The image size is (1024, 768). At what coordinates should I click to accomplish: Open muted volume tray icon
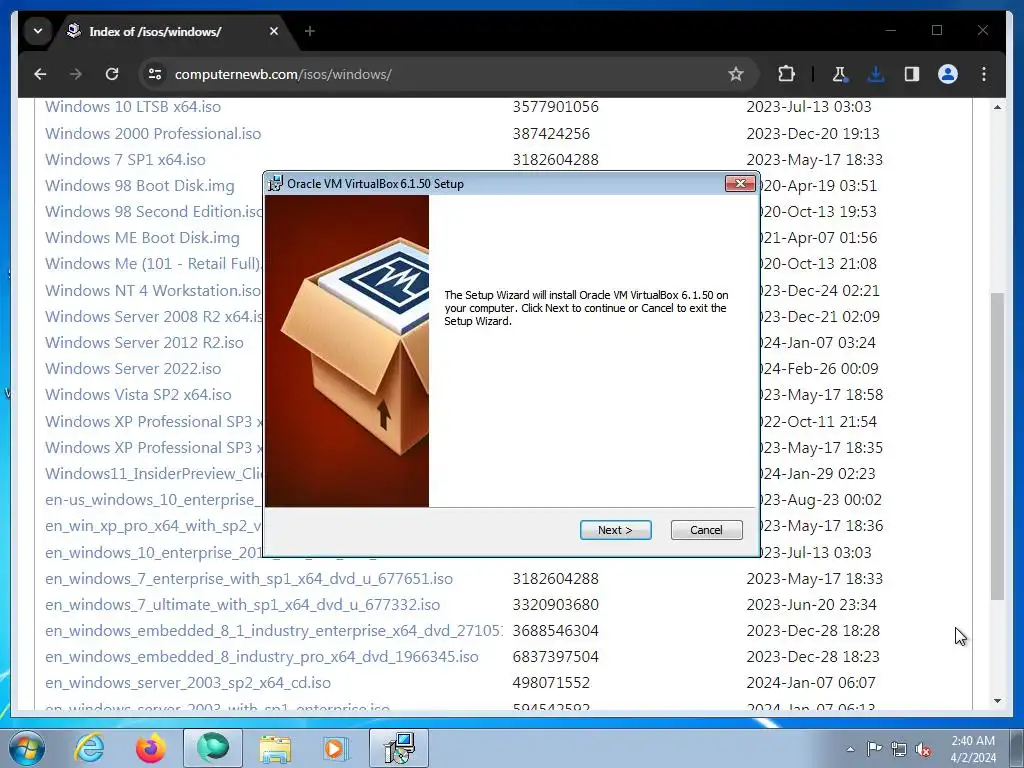(x=923, y=749)
